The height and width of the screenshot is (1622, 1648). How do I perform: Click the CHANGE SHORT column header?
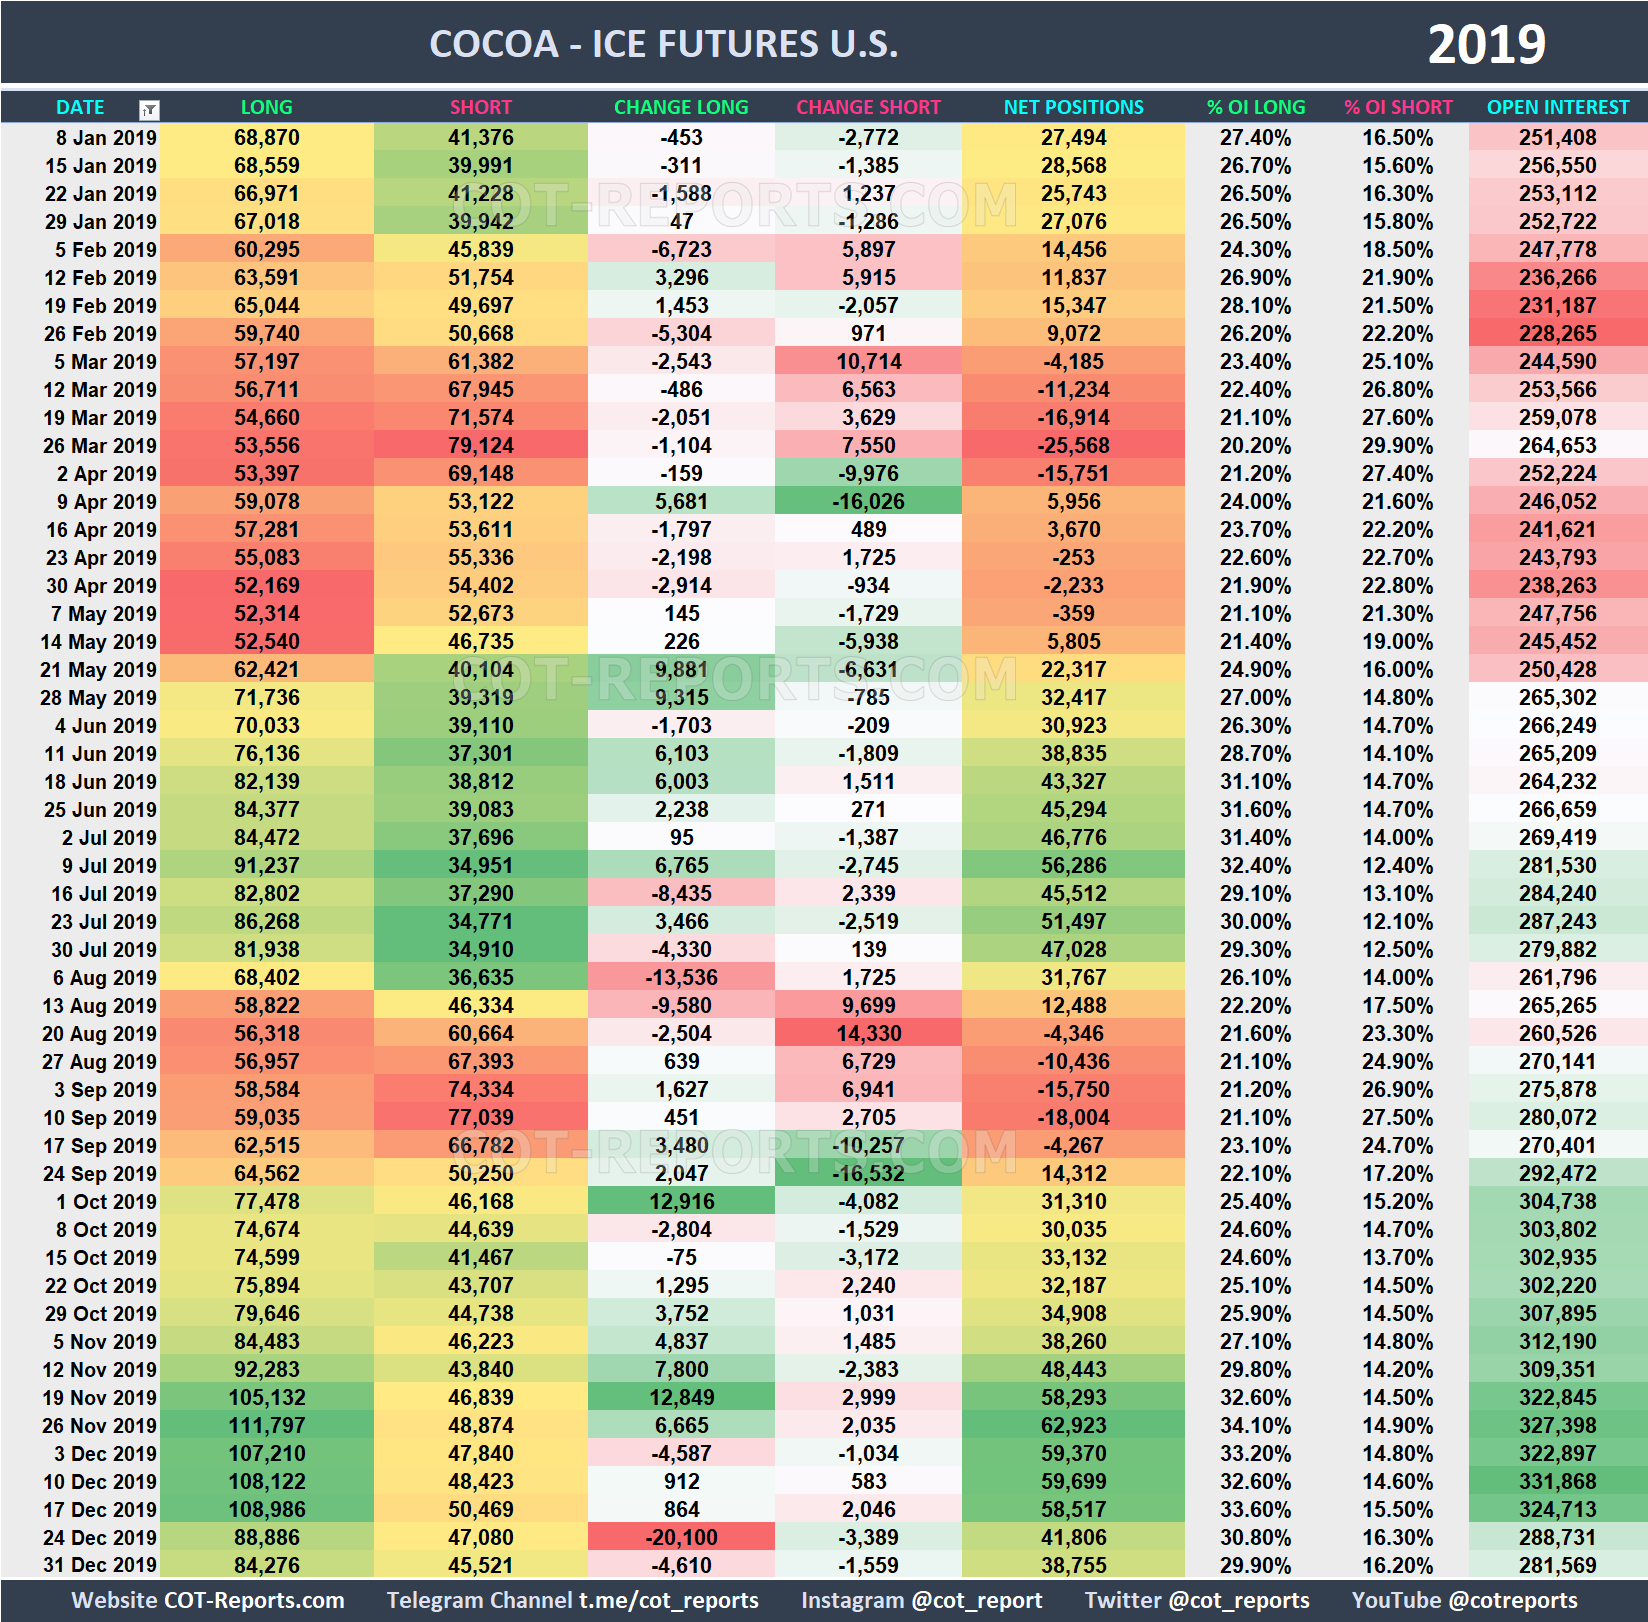868,107
